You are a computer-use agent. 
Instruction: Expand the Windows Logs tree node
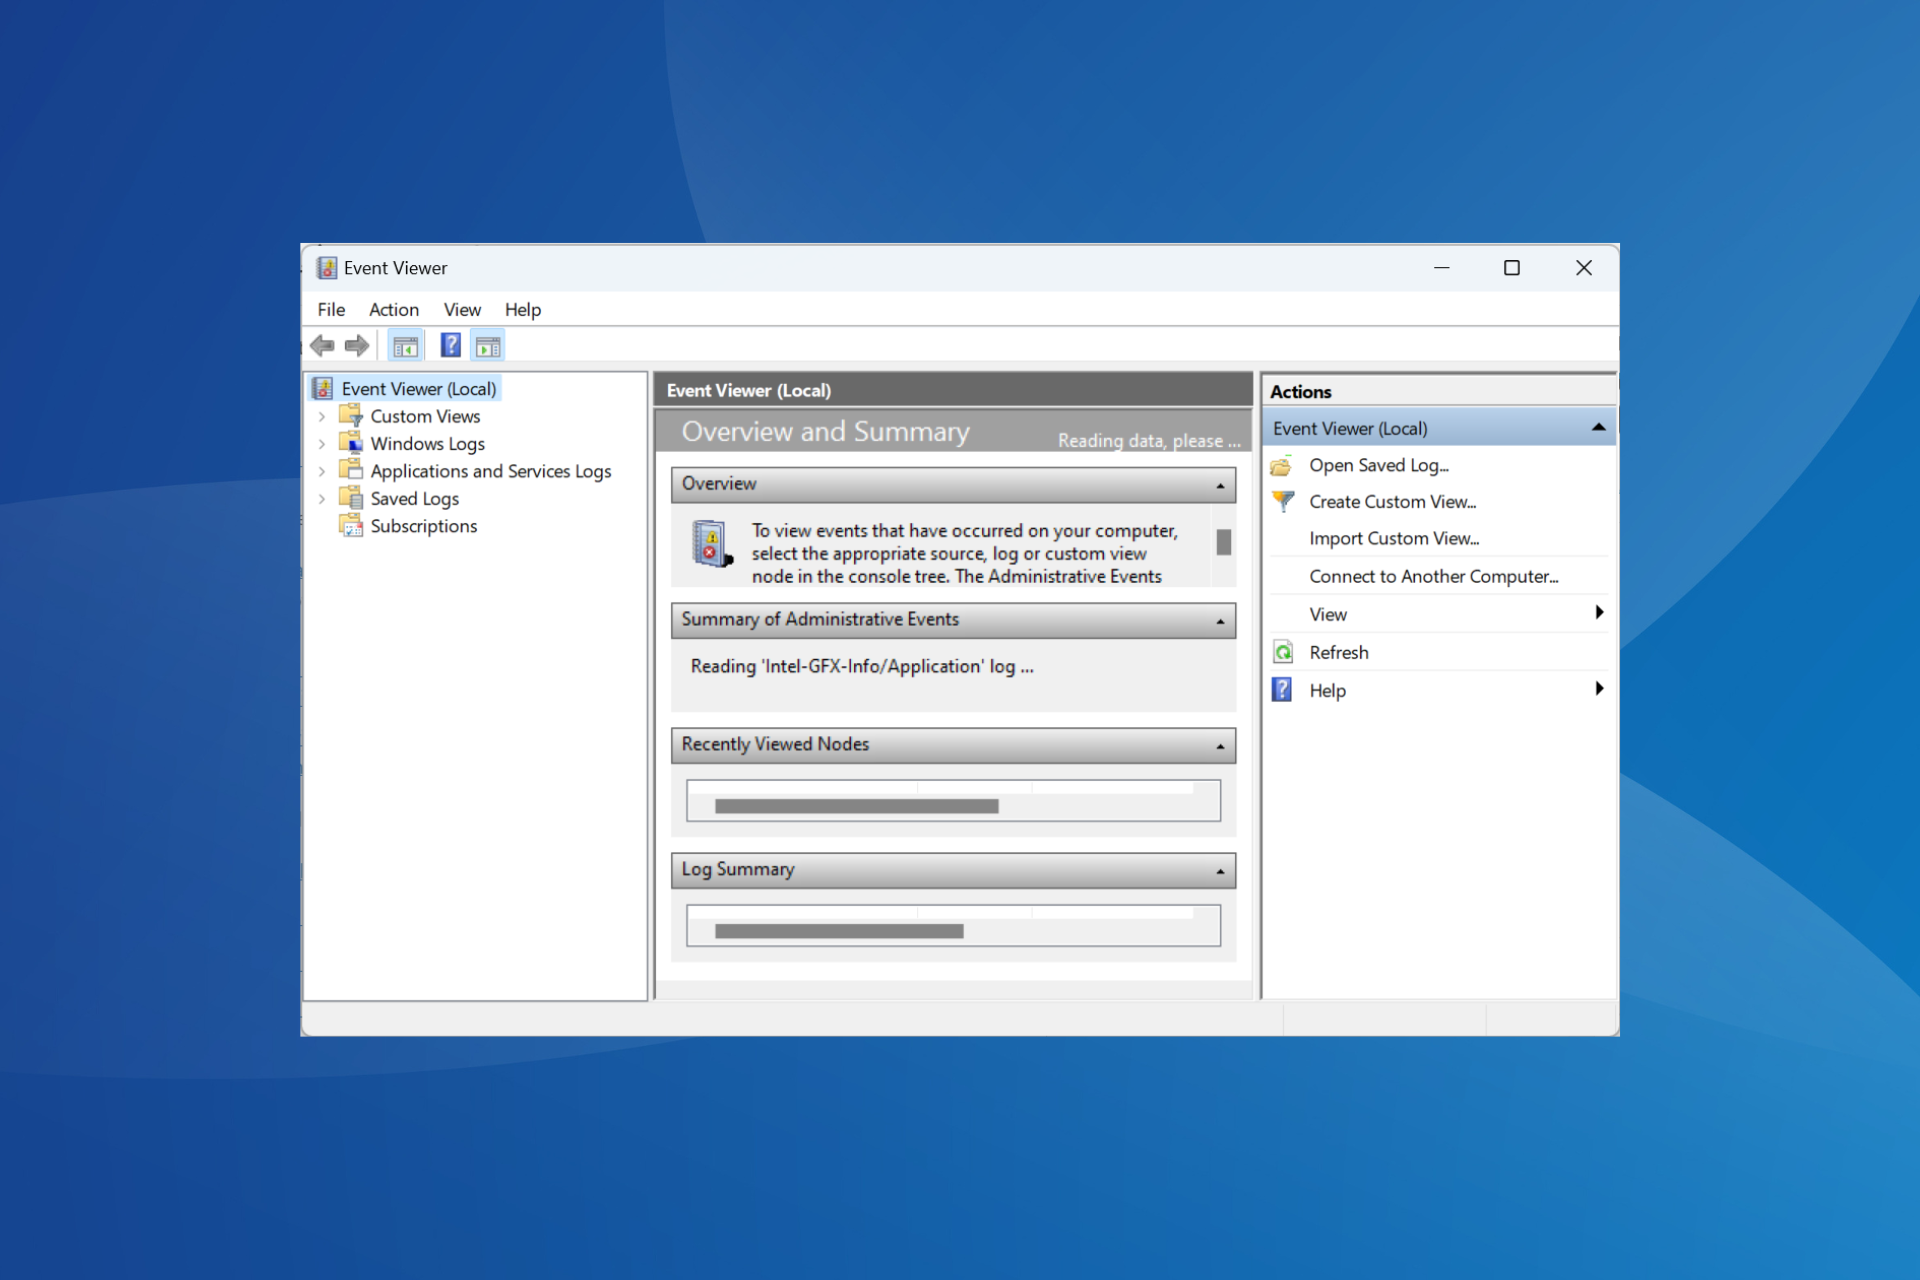coord(326,444)
